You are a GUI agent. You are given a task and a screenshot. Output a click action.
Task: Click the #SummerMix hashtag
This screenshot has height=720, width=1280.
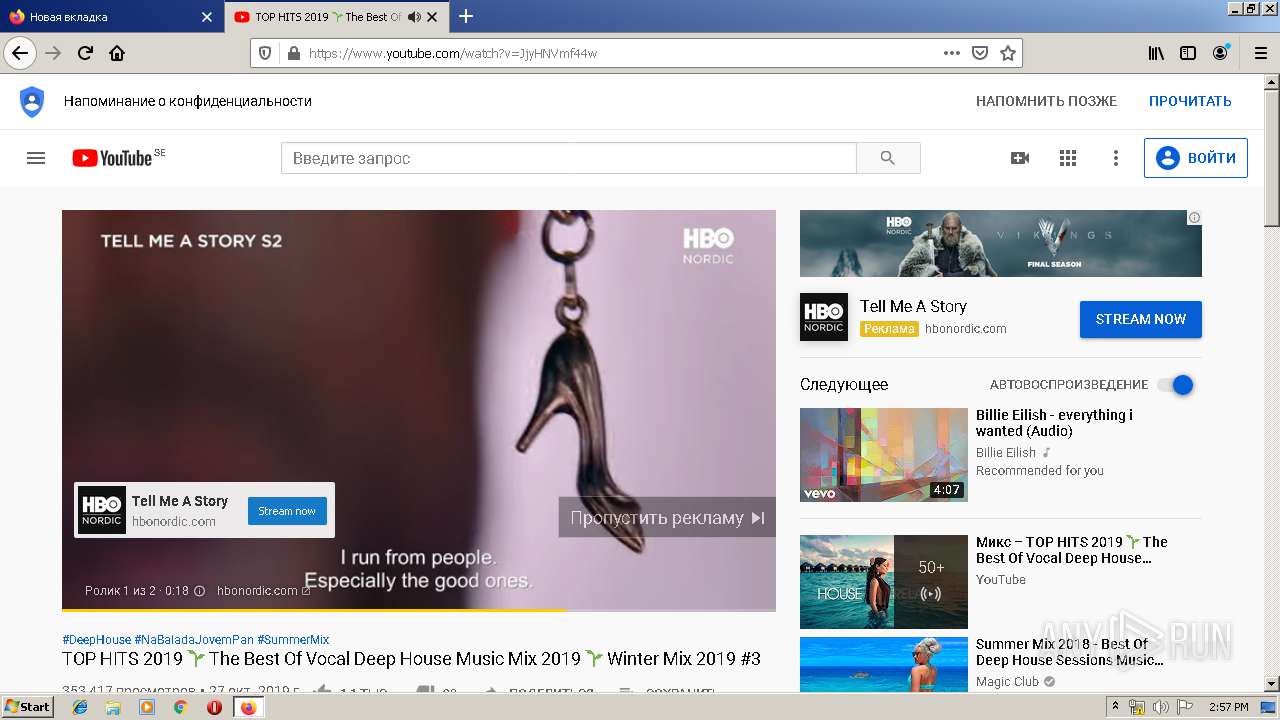point(293,640)
